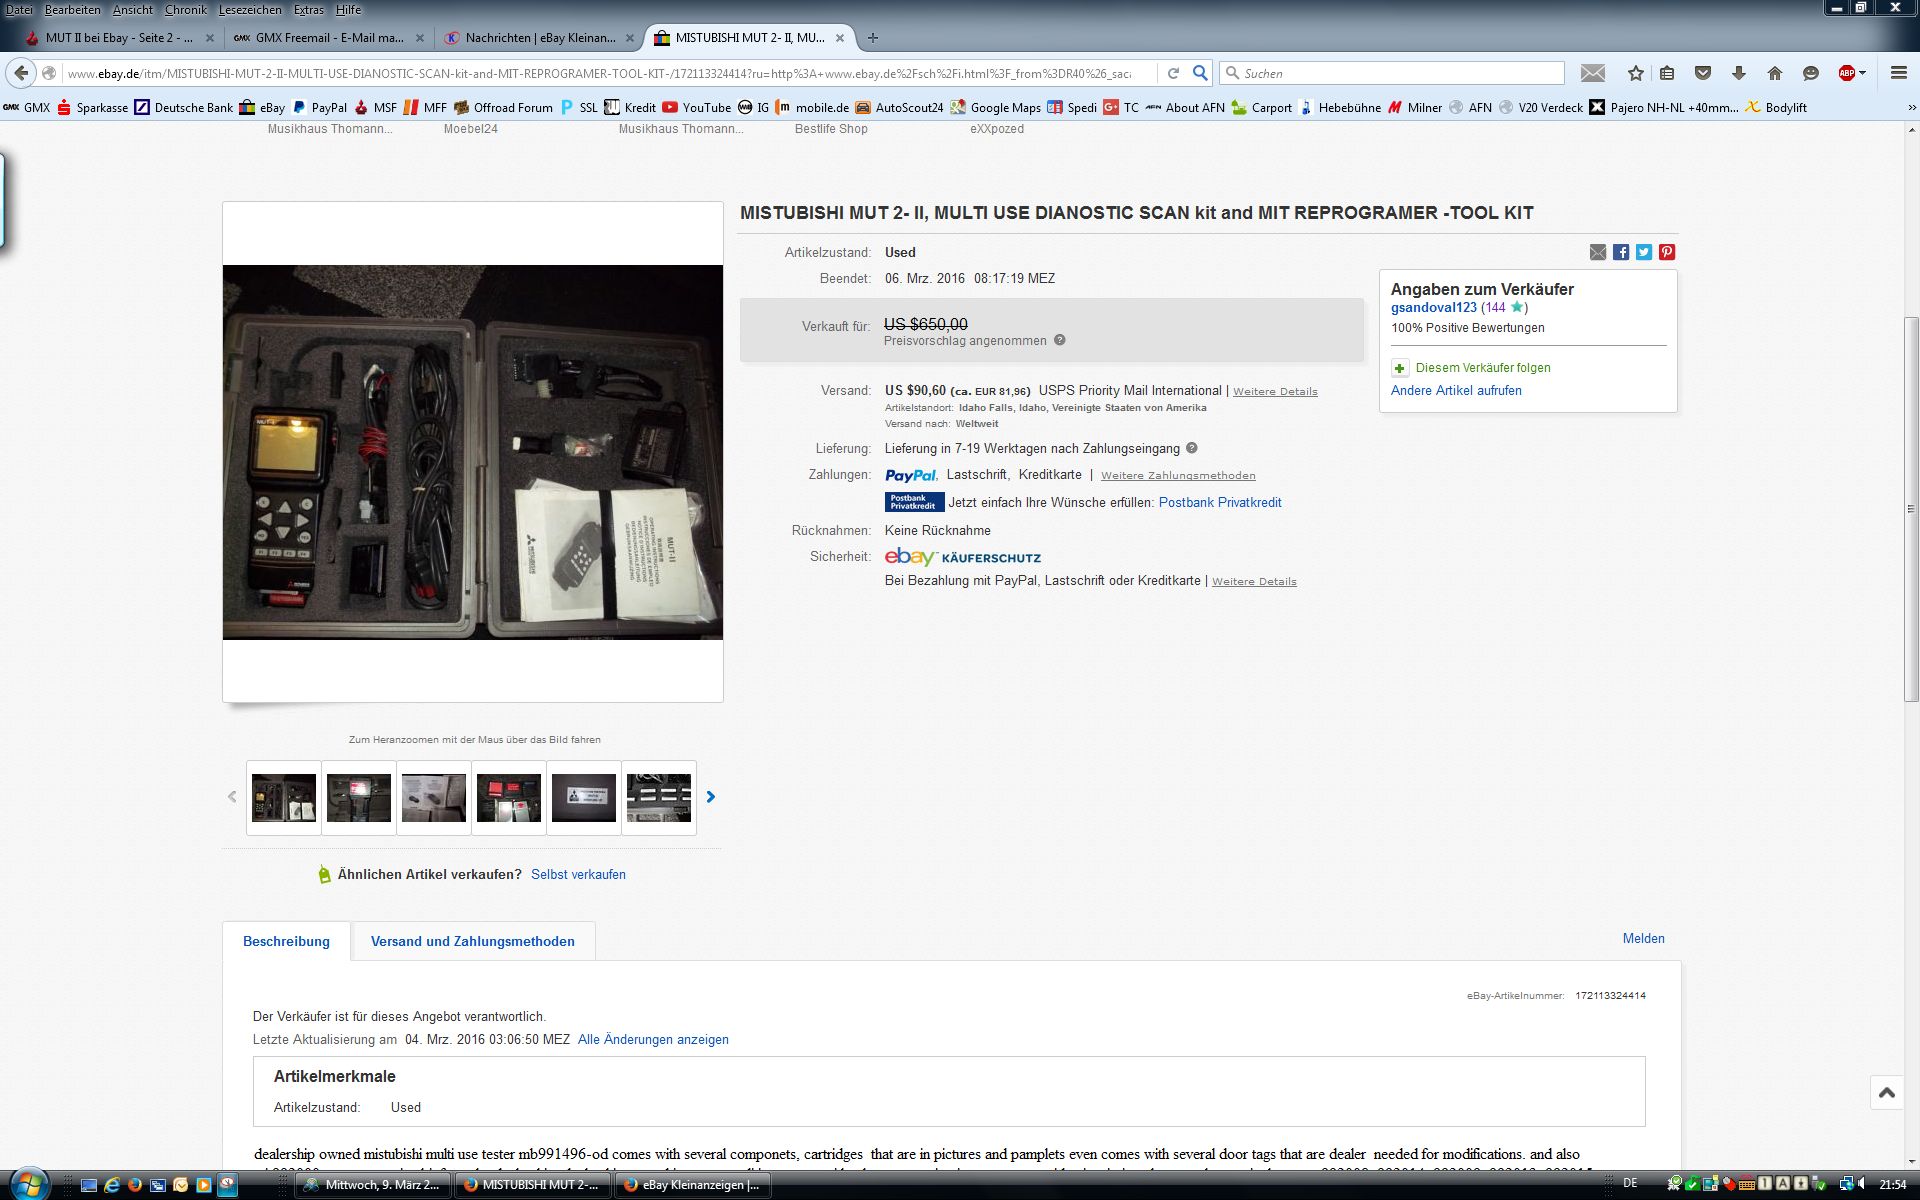Open Firefox downloads arrow icon
This screenshot has height=1200, width=1920.
coord(1739,73)
